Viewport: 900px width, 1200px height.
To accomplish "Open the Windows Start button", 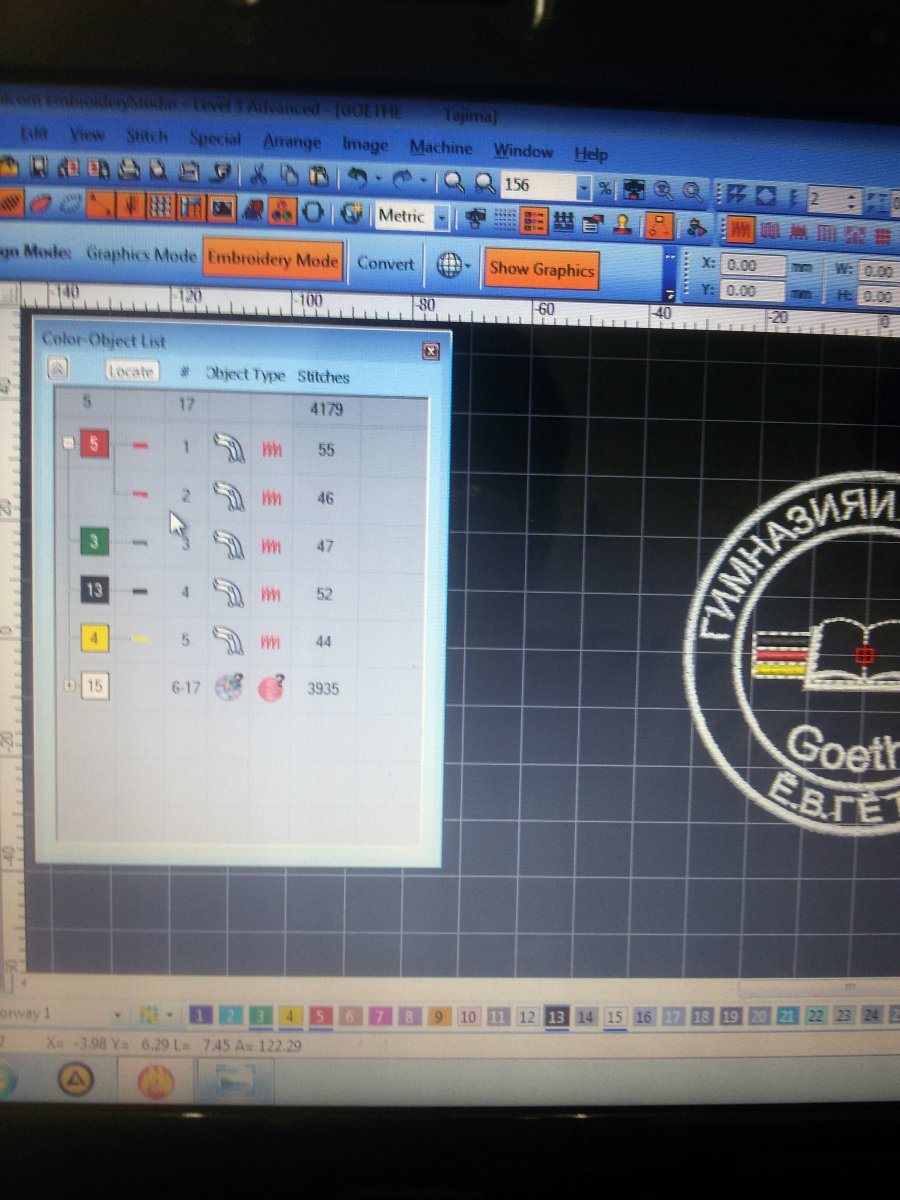I will [6, 1080].
